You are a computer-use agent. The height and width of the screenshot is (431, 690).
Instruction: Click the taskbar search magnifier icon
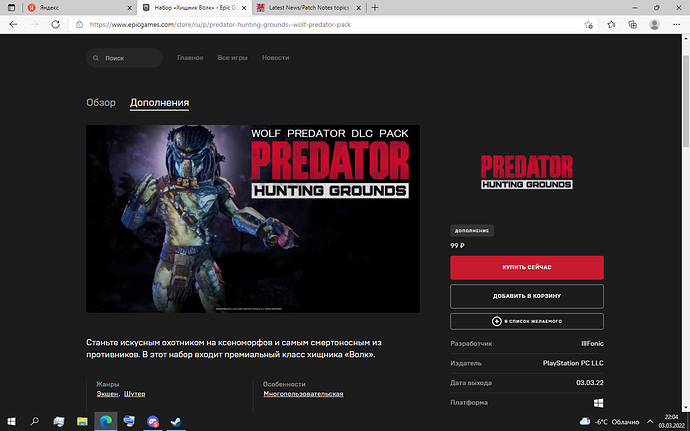click(36, 421)
